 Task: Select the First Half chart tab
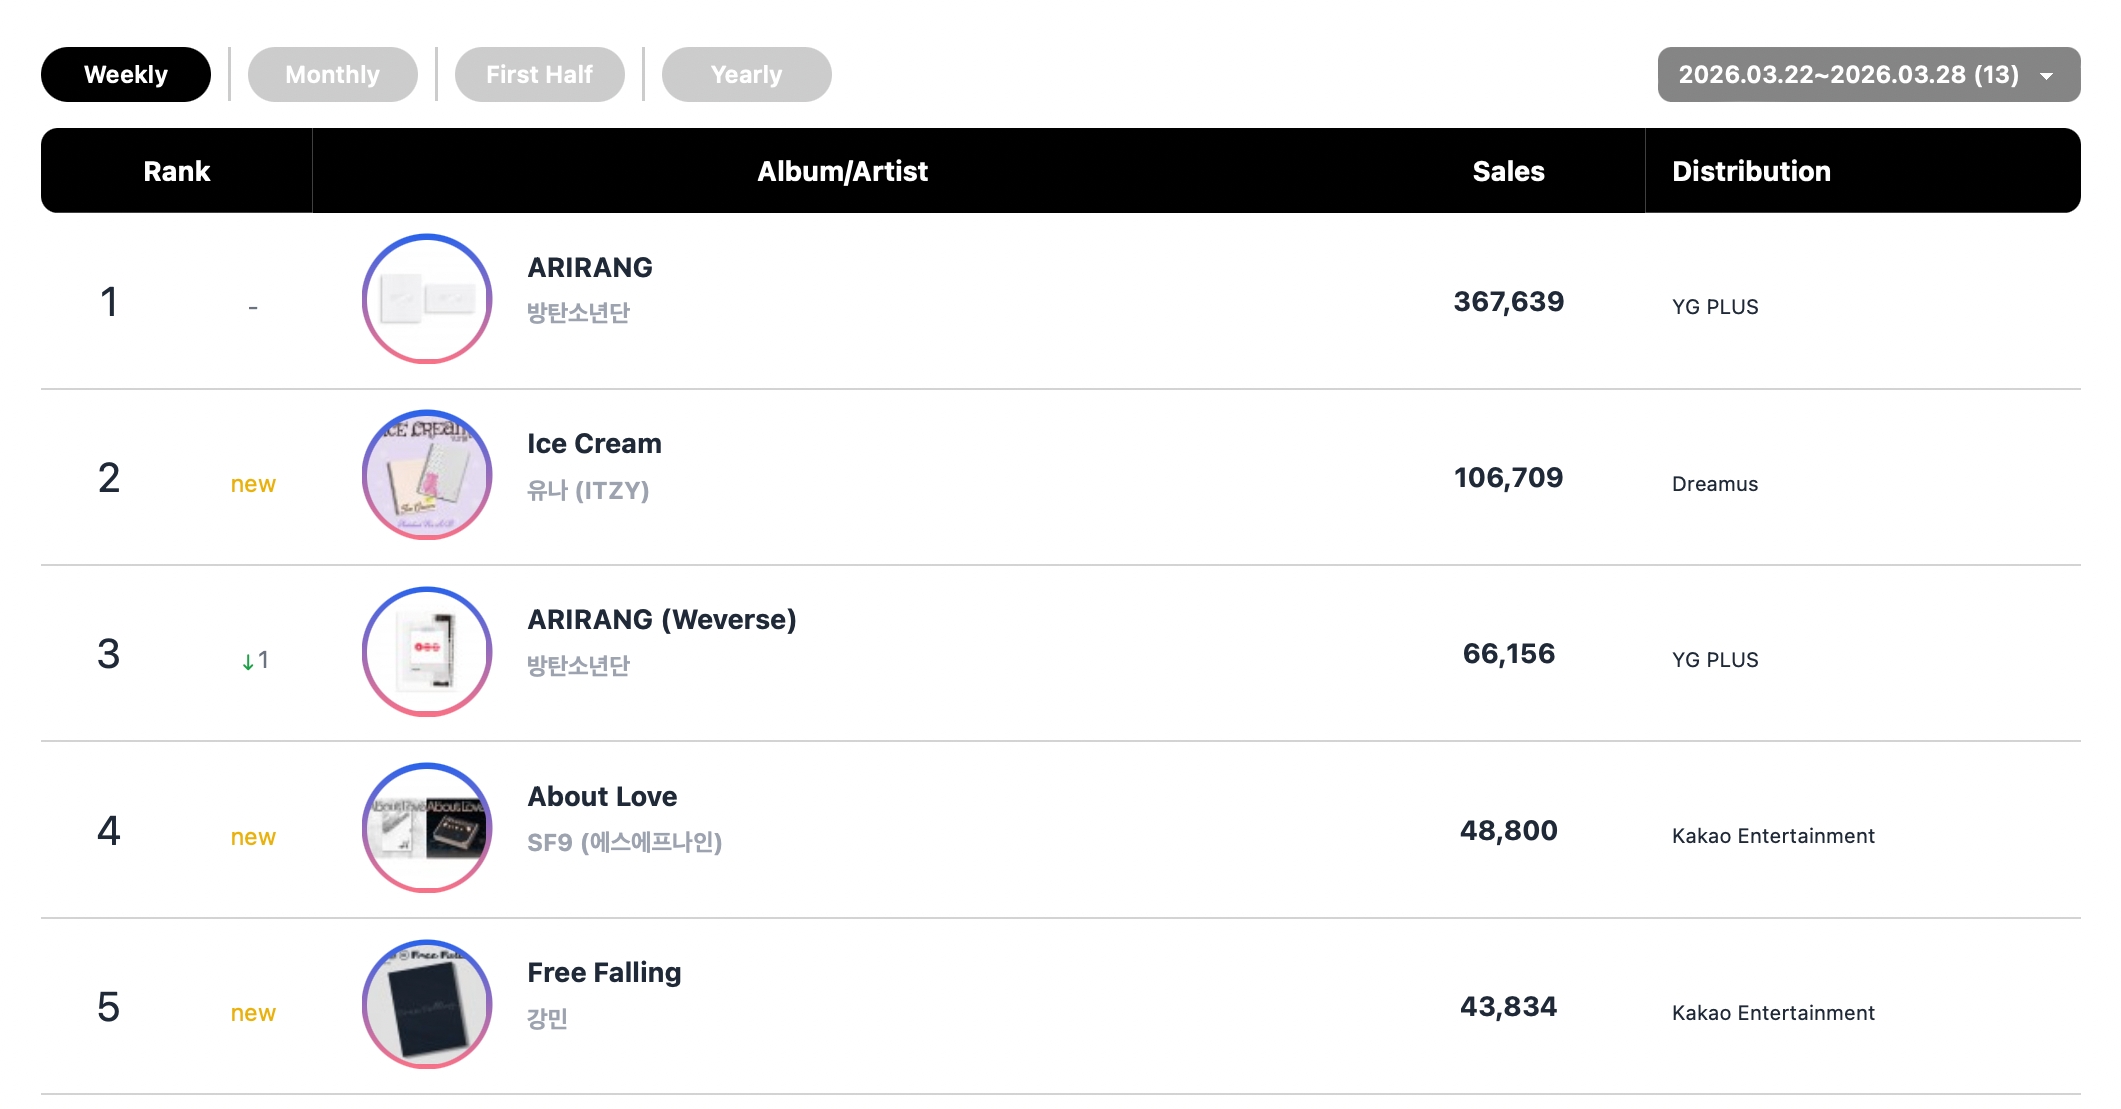coord(539,75)
